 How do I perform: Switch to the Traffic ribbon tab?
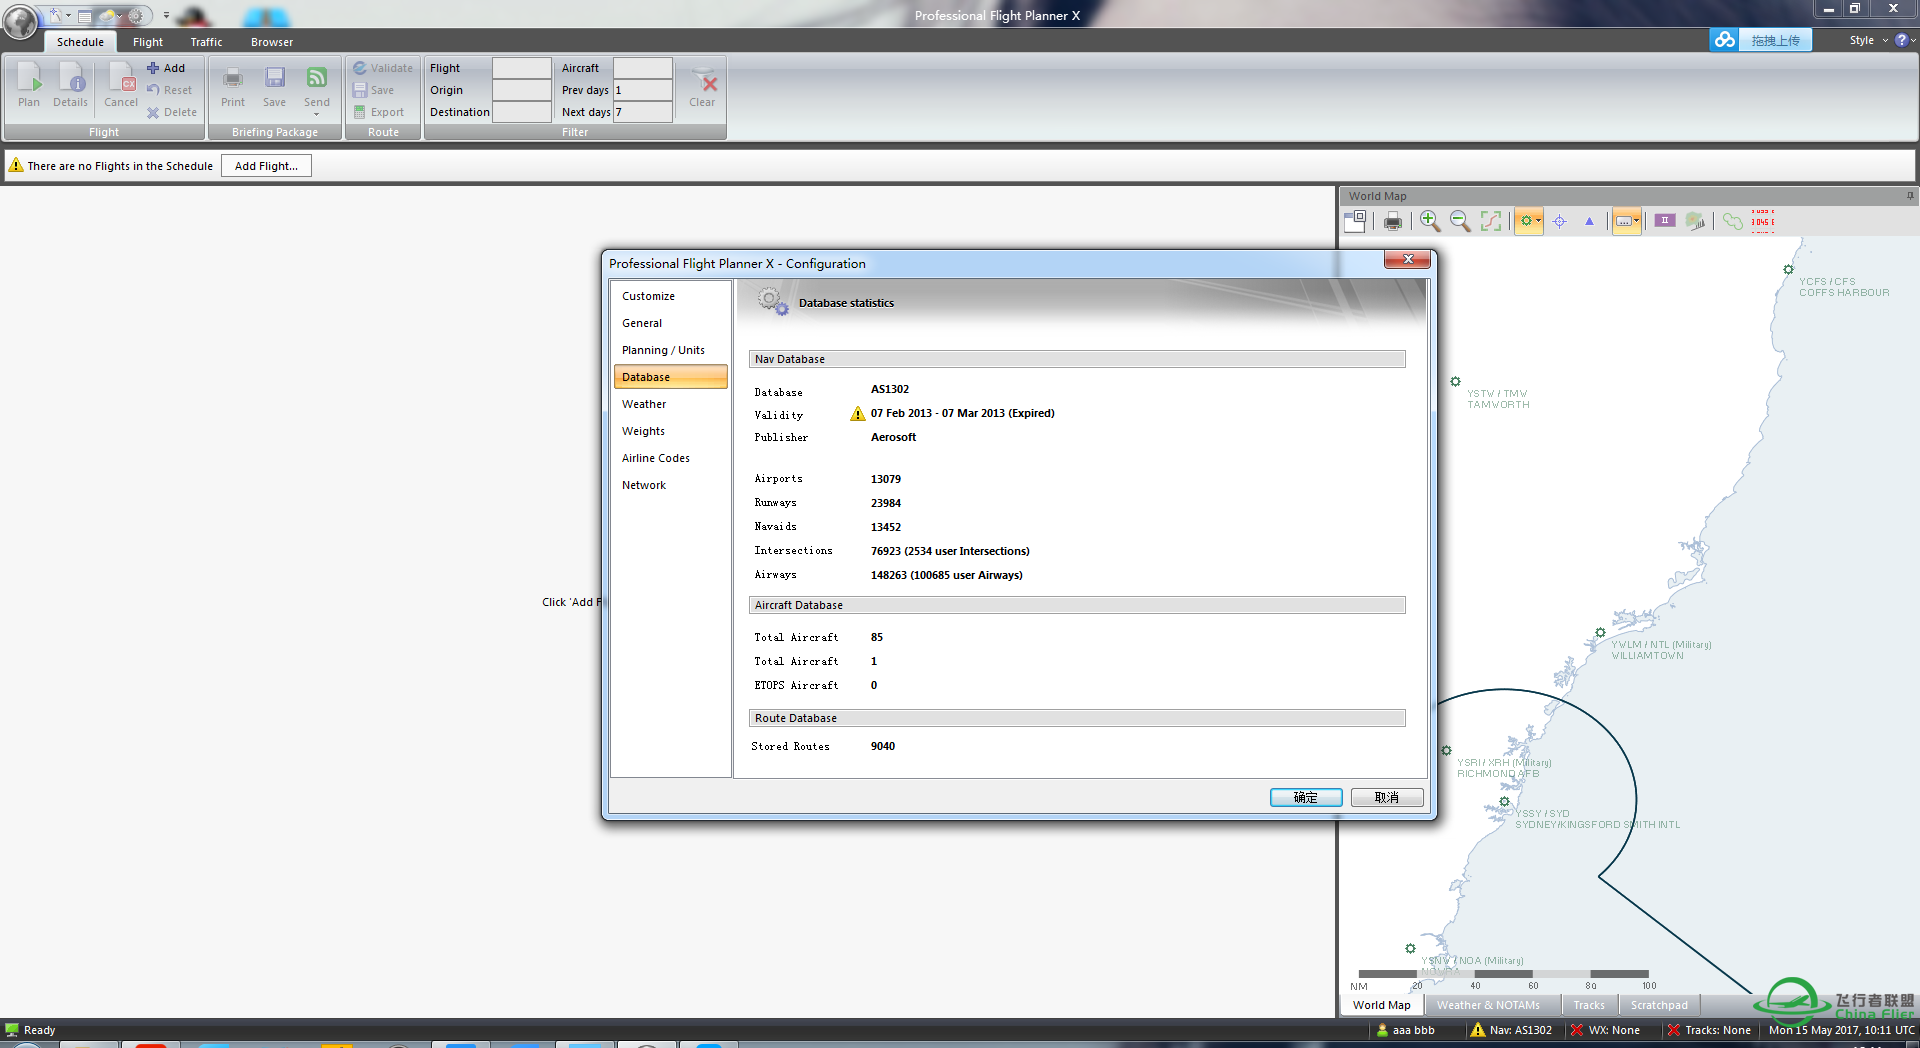pyautogui.click(x=206, y=42)
